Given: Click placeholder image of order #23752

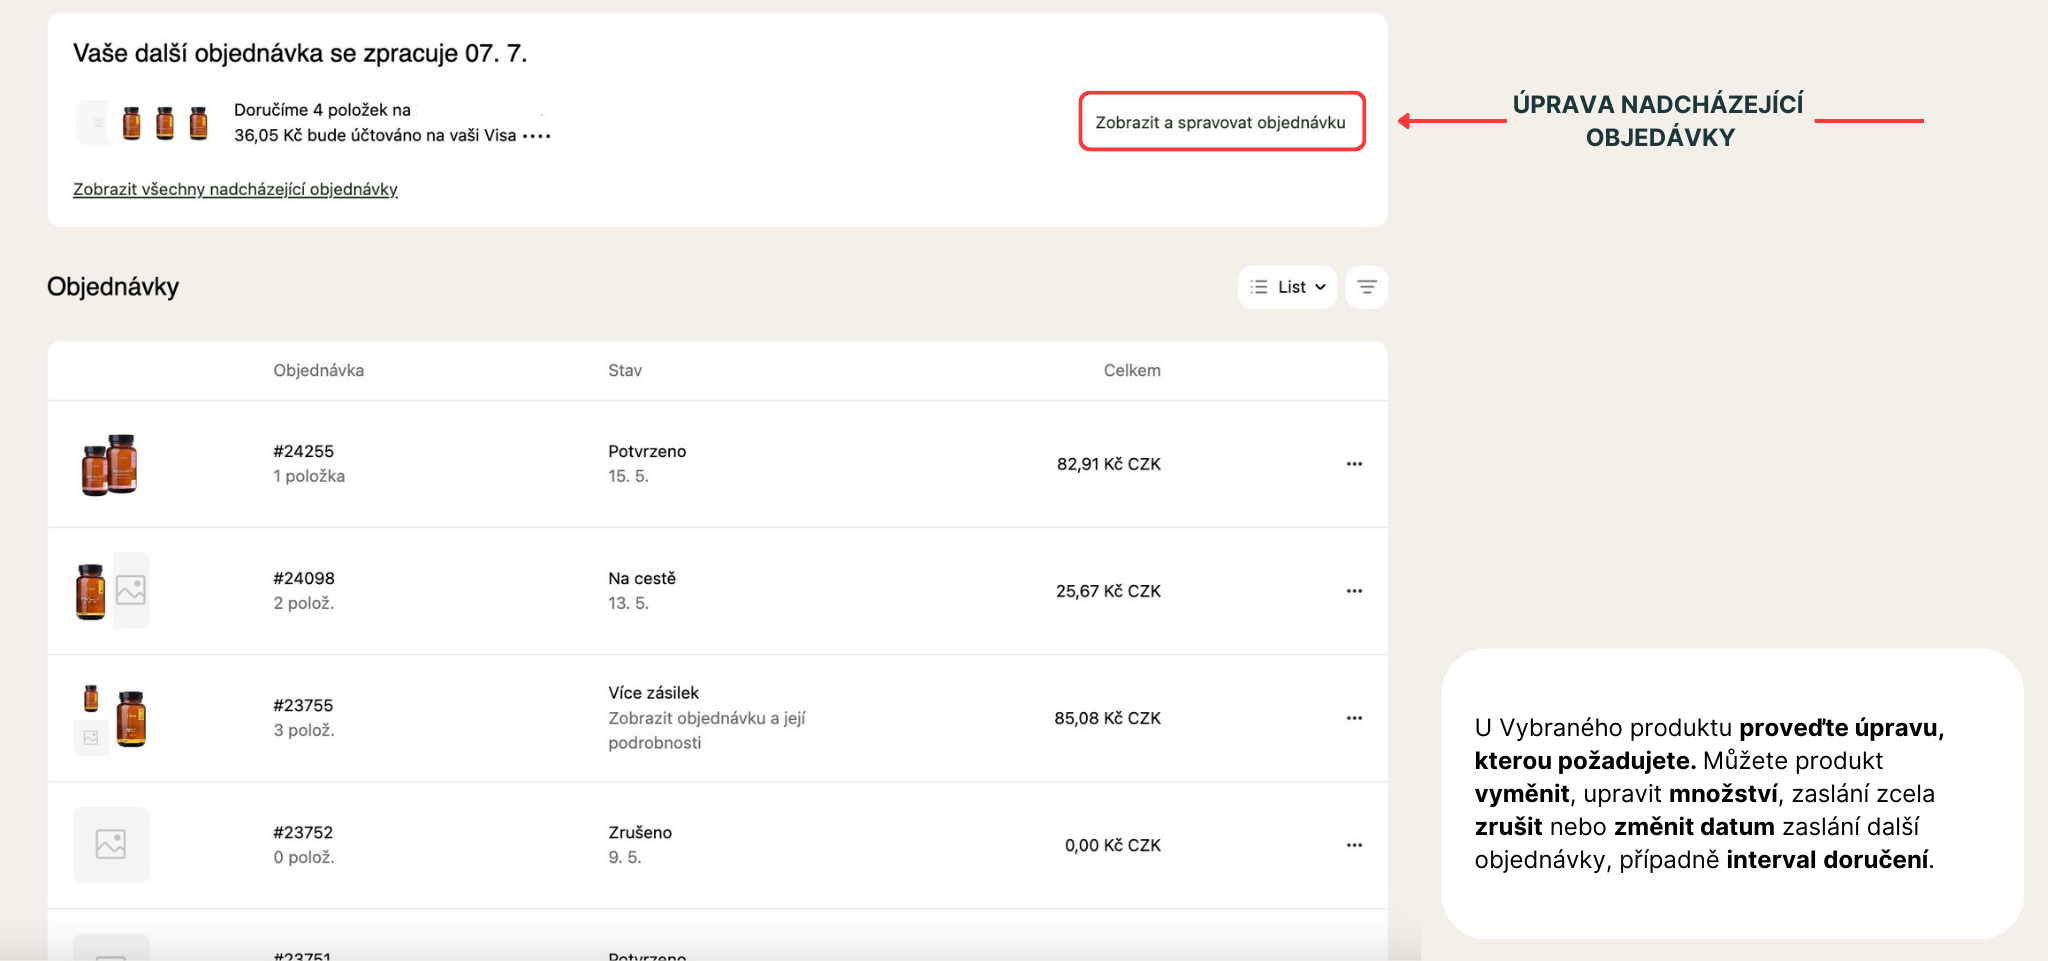Looking at the screenshot, I should click(x=111, y=845).
